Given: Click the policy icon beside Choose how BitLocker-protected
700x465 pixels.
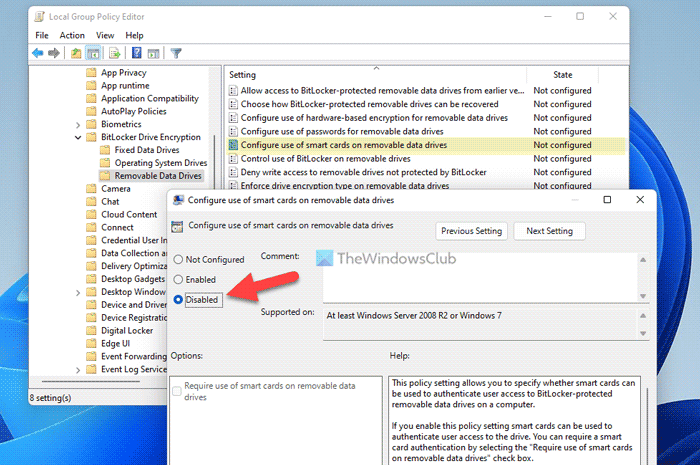Looking at the screenshot, I should [233, 104].
